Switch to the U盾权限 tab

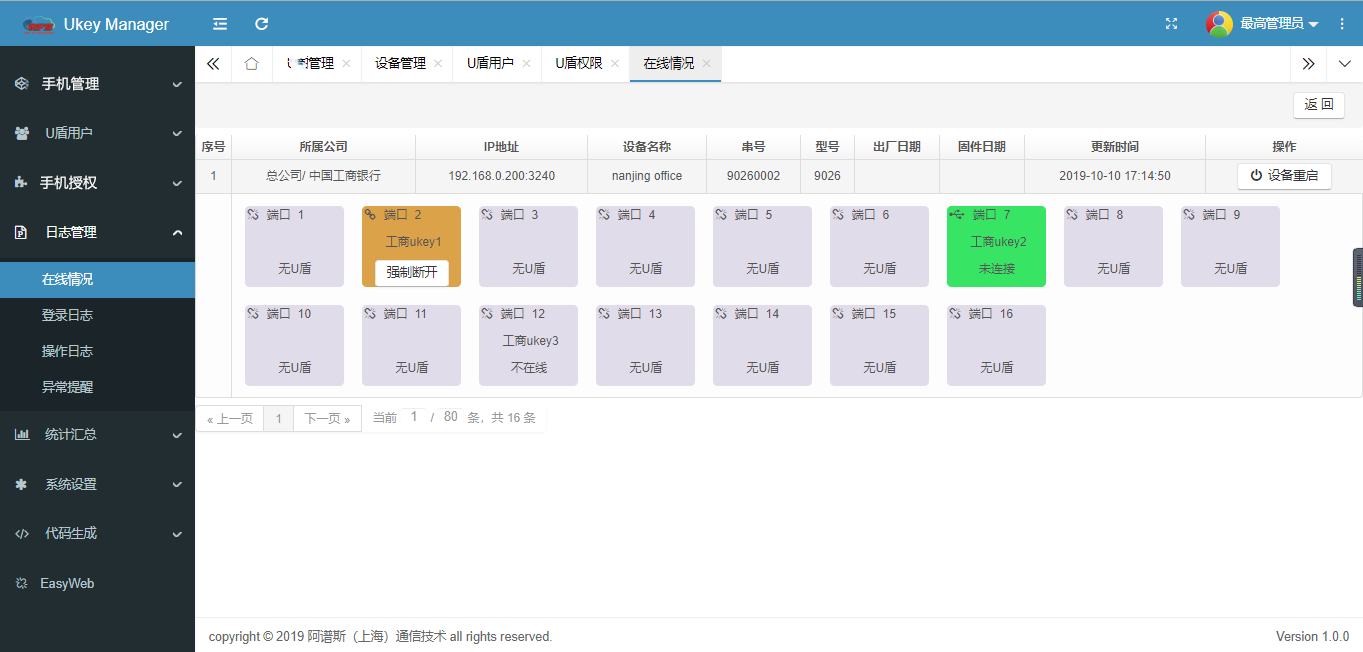click(x=579, y=63)
